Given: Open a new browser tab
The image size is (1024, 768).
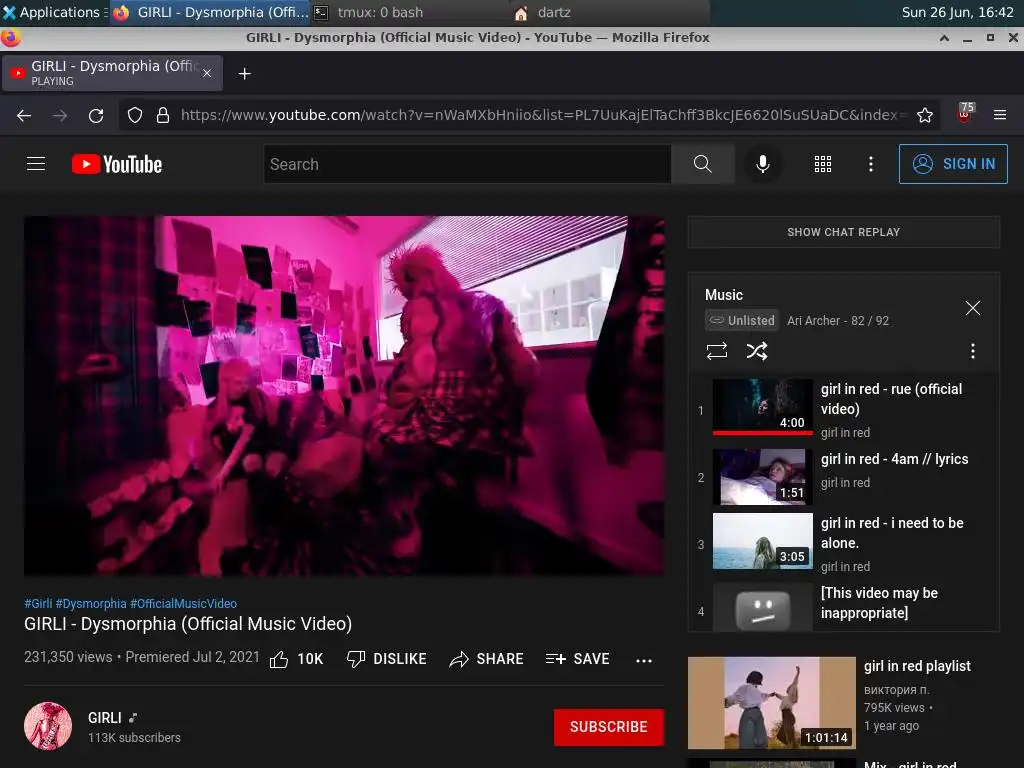Looking at the screenshot, I should (x=244, y=74).
